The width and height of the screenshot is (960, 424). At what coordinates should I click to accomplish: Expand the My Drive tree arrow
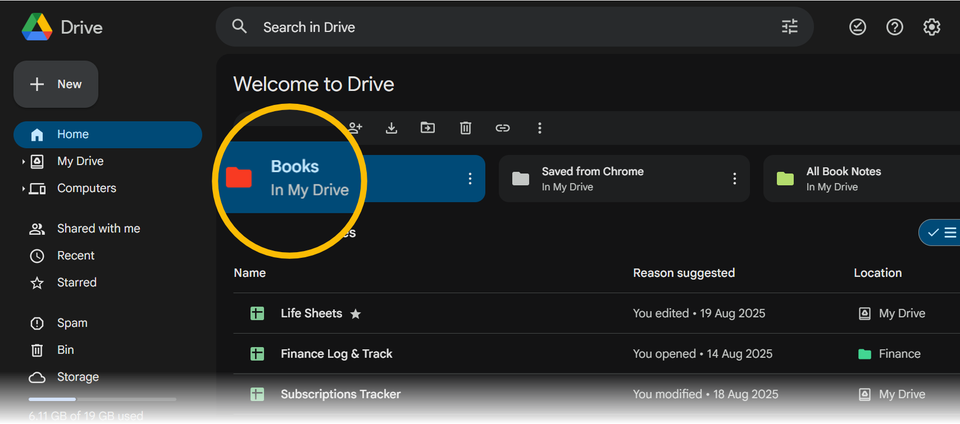pos(23,162)
